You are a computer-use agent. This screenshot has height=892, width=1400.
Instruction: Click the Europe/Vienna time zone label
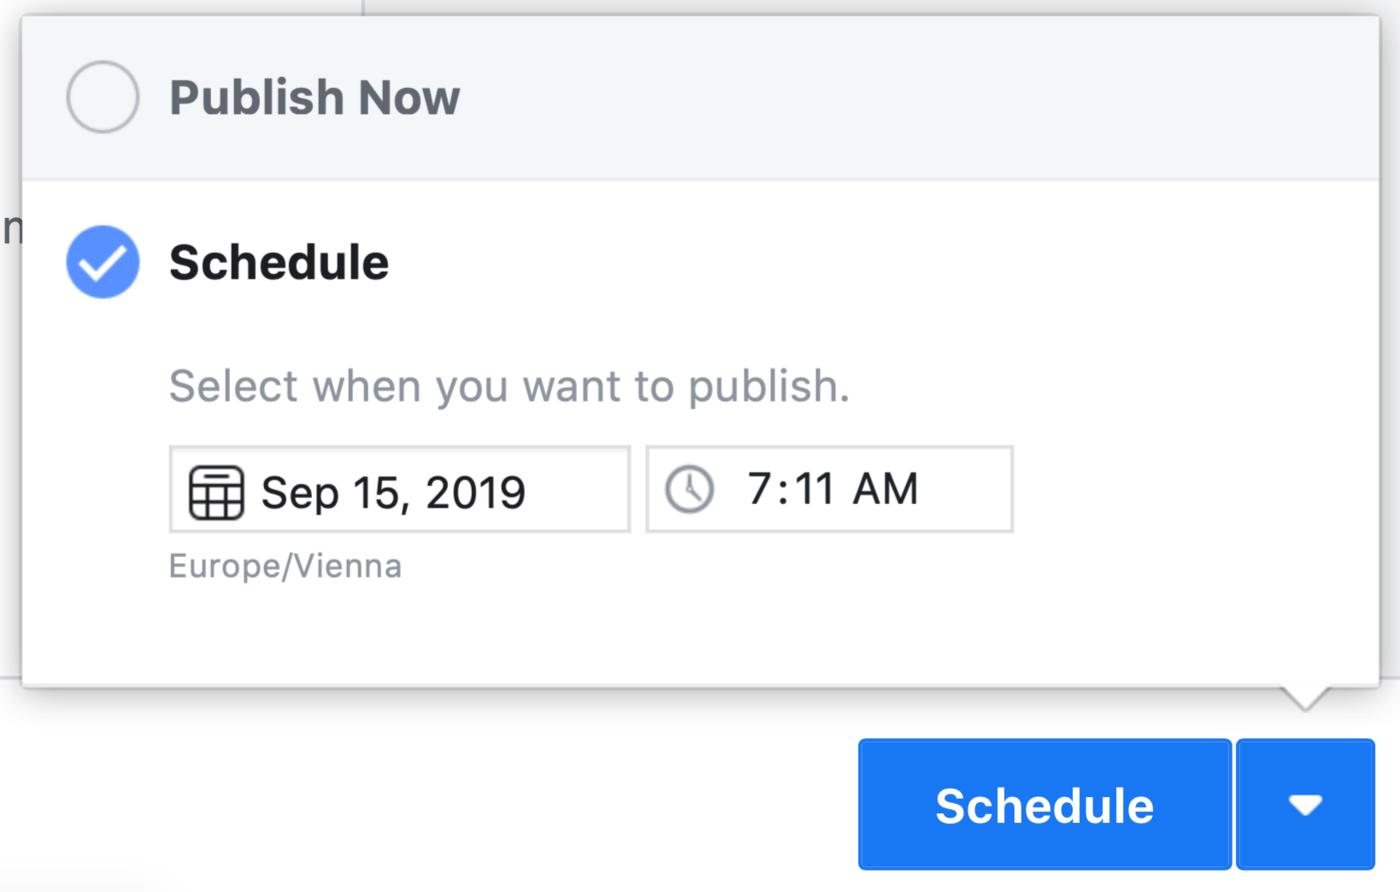(x=285, y=566)
